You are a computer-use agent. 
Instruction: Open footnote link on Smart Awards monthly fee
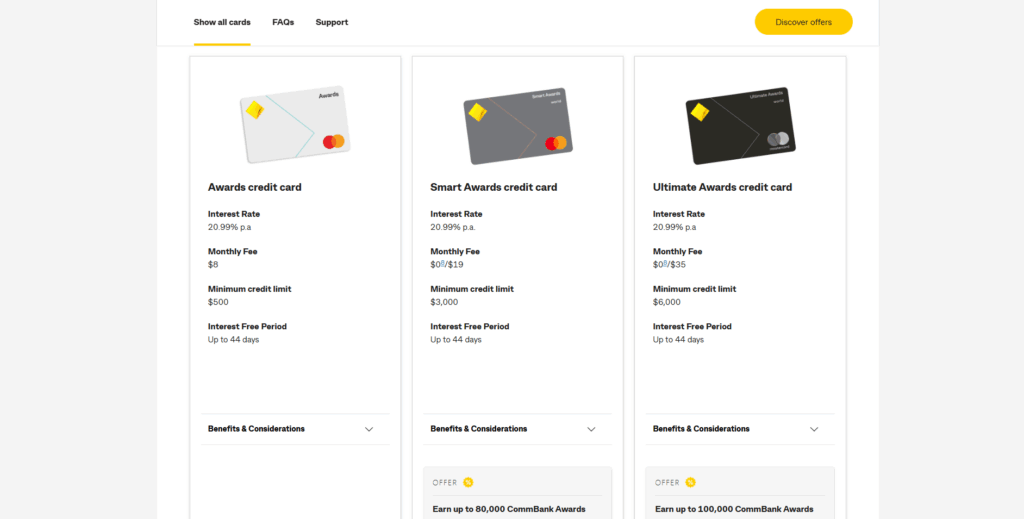(443, 263)
